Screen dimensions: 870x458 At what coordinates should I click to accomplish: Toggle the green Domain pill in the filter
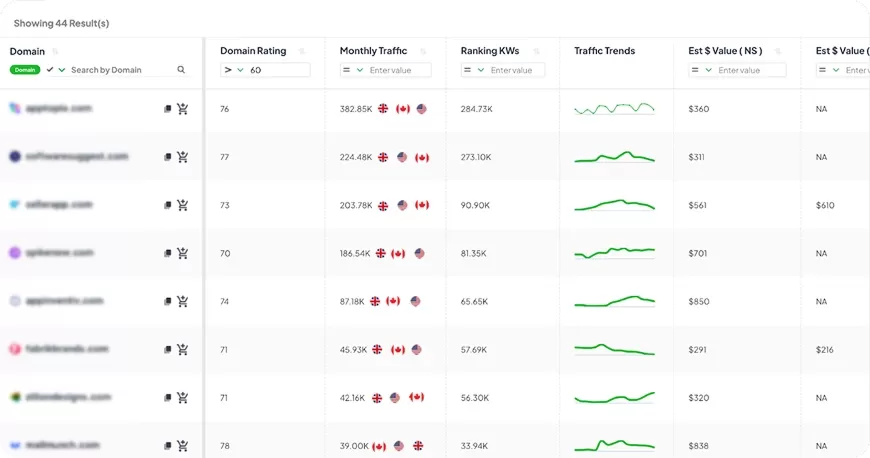point(25,70)
